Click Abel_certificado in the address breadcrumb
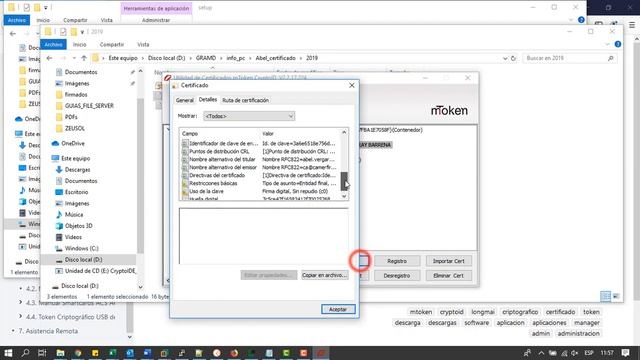The height and width of the screenshot is (360, 640). click(x=276, y=58)
